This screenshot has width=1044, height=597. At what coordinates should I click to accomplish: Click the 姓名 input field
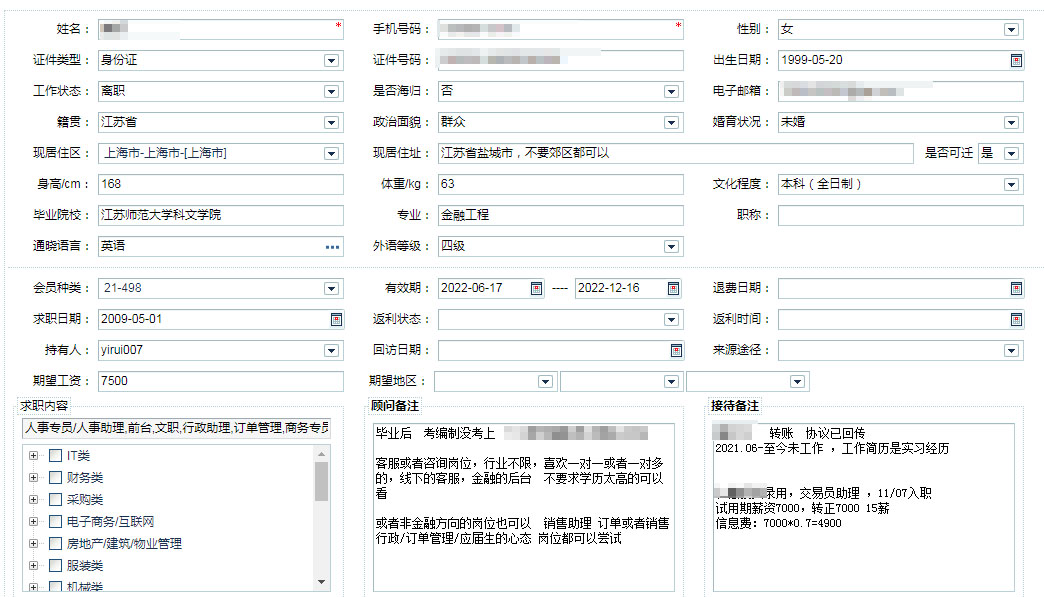[220, 29]
